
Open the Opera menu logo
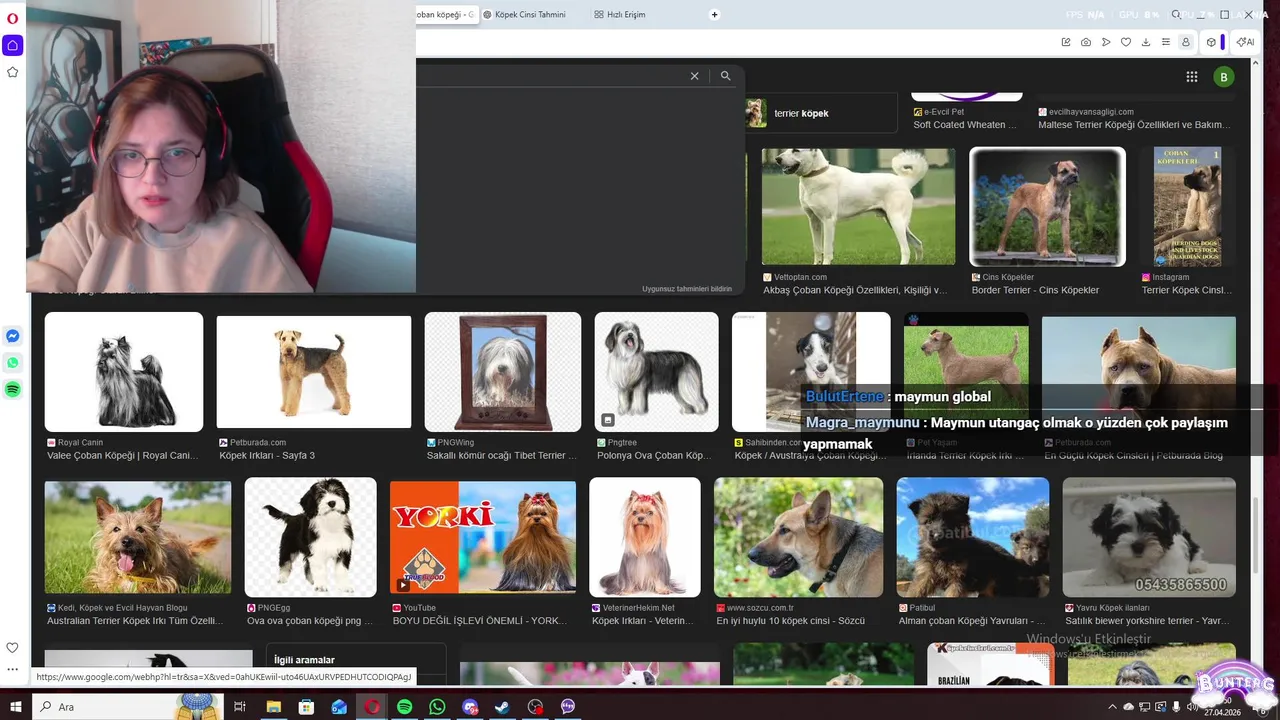[x=12, y=18]
